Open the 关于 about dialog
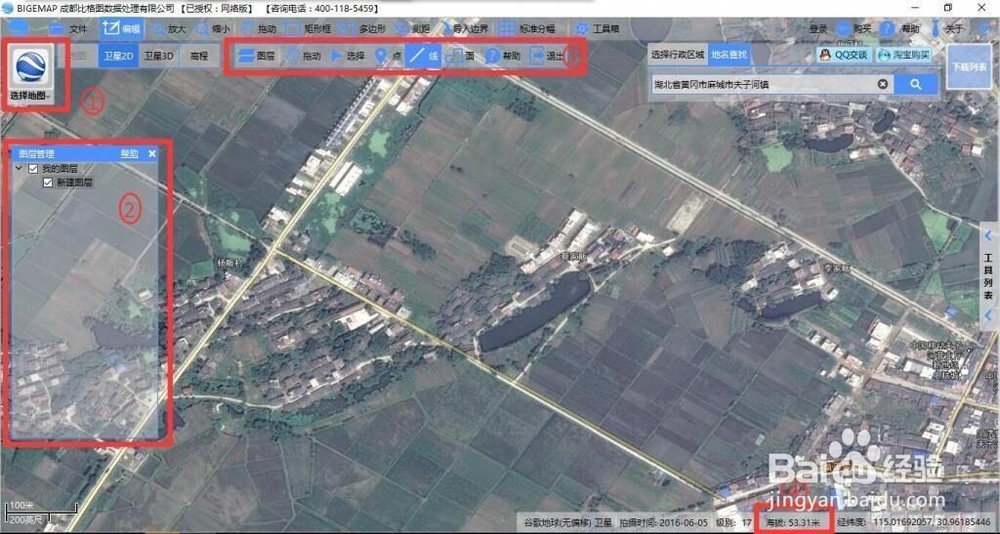The width and height of the screenshot is (1000, 534). [945, 29]
